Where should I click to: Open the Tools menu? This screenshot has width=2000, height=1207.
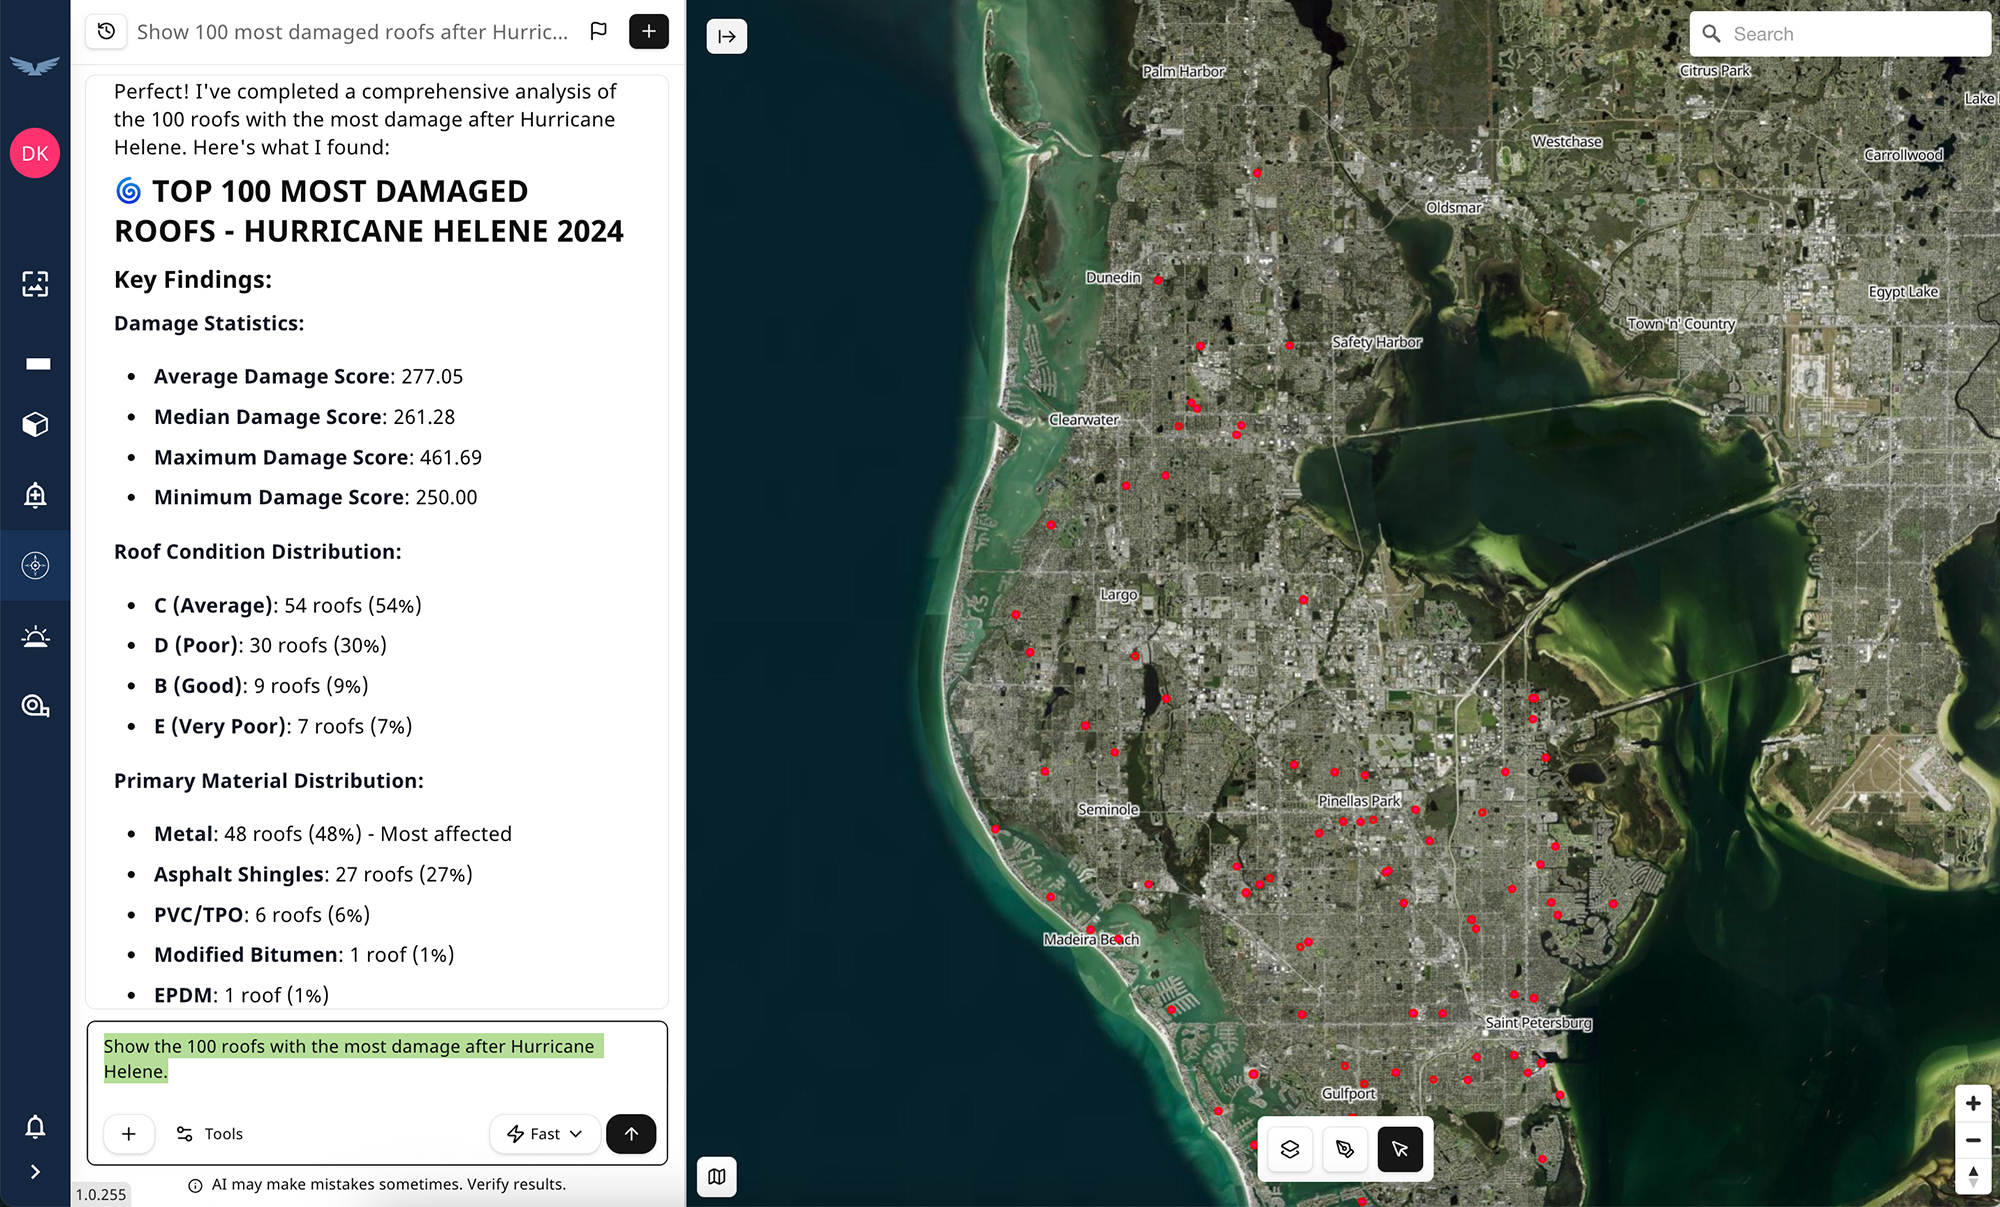click(210, 1134)
